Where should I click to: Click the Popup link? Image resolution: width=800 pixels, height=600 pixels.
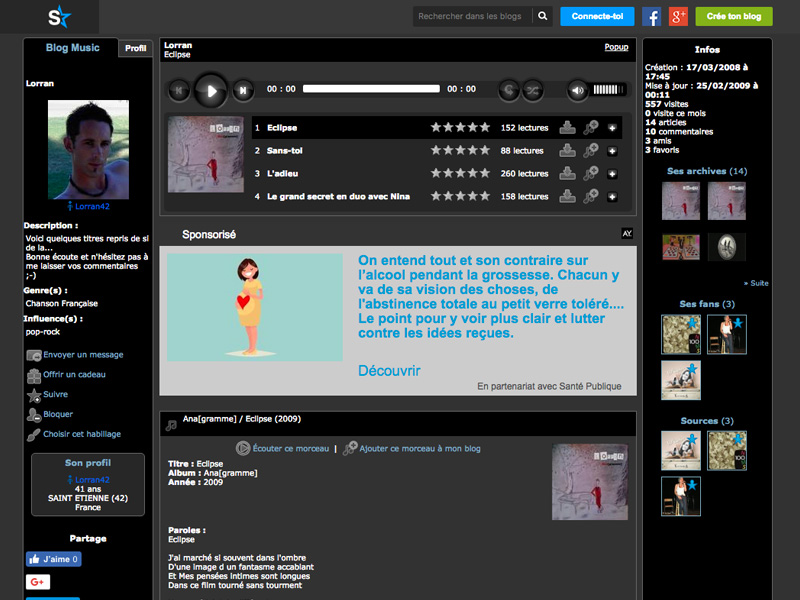616,47
